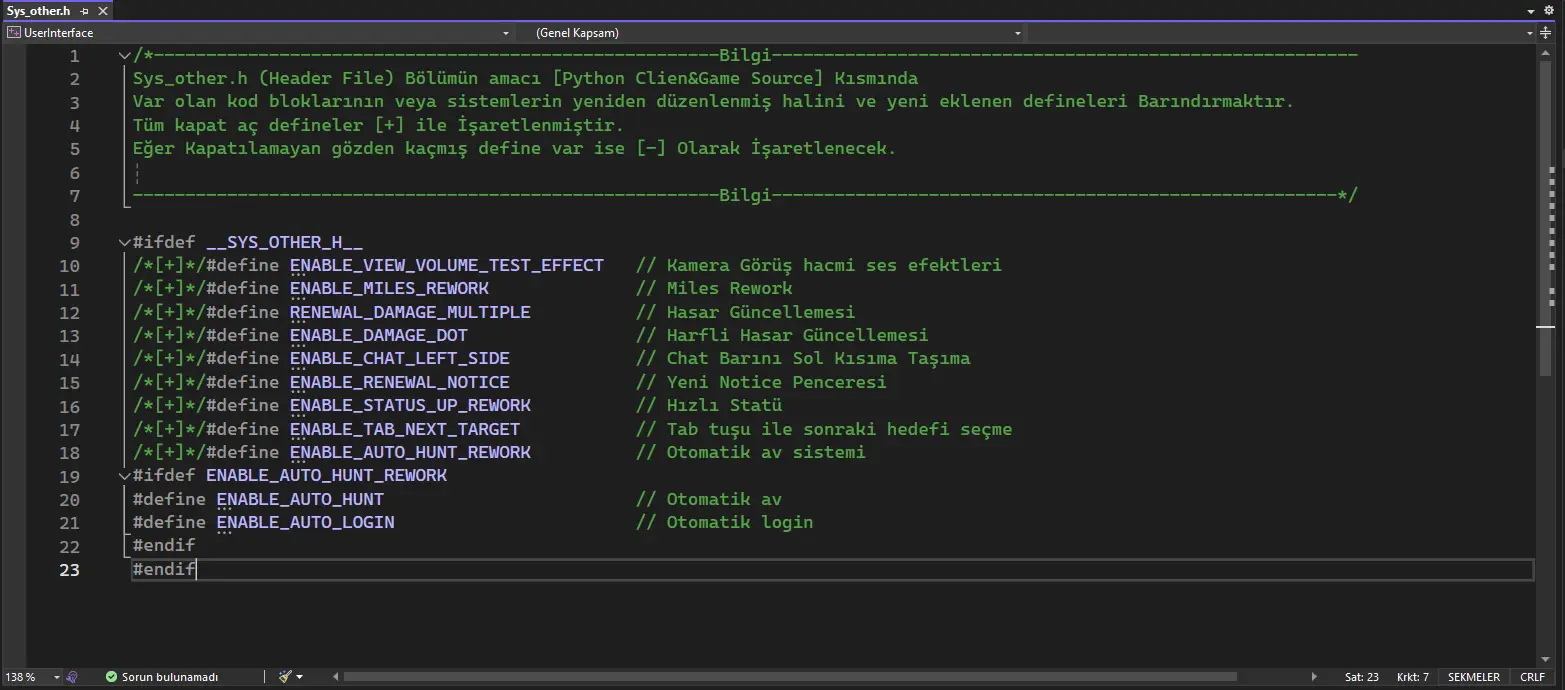The width and height of the screenshot is (1565, 690).
Task: Click ENABLE_AUTO_HUNT_REWORK on line 18
Action: click(410, 453)
